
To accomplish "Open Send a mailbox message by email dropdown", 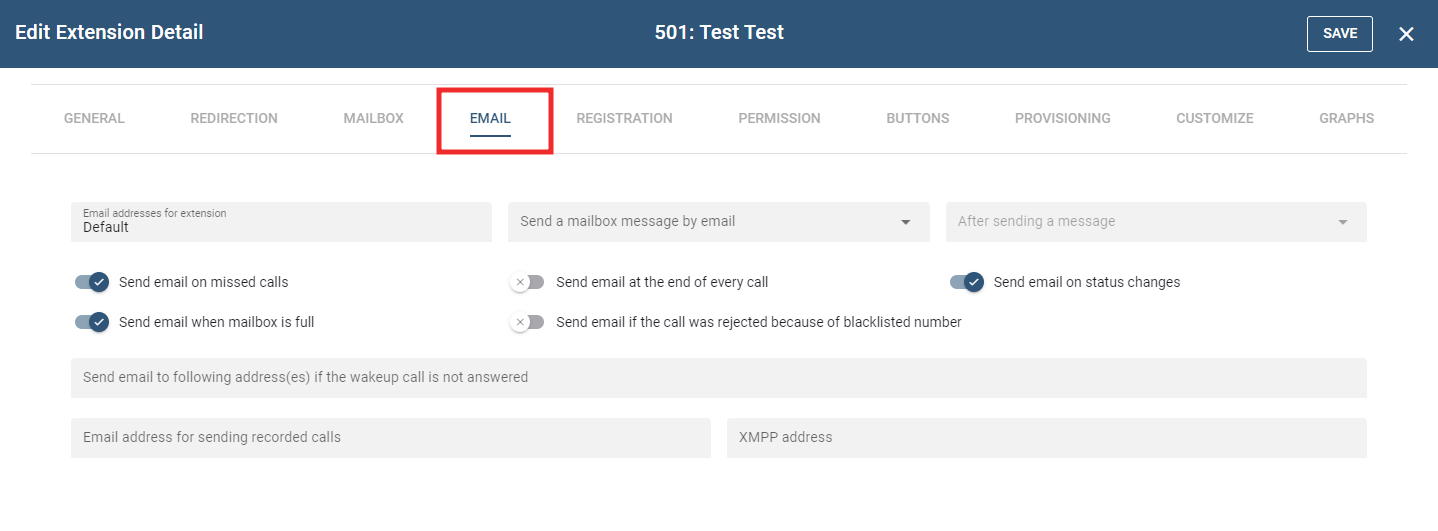I will (718, 222).
